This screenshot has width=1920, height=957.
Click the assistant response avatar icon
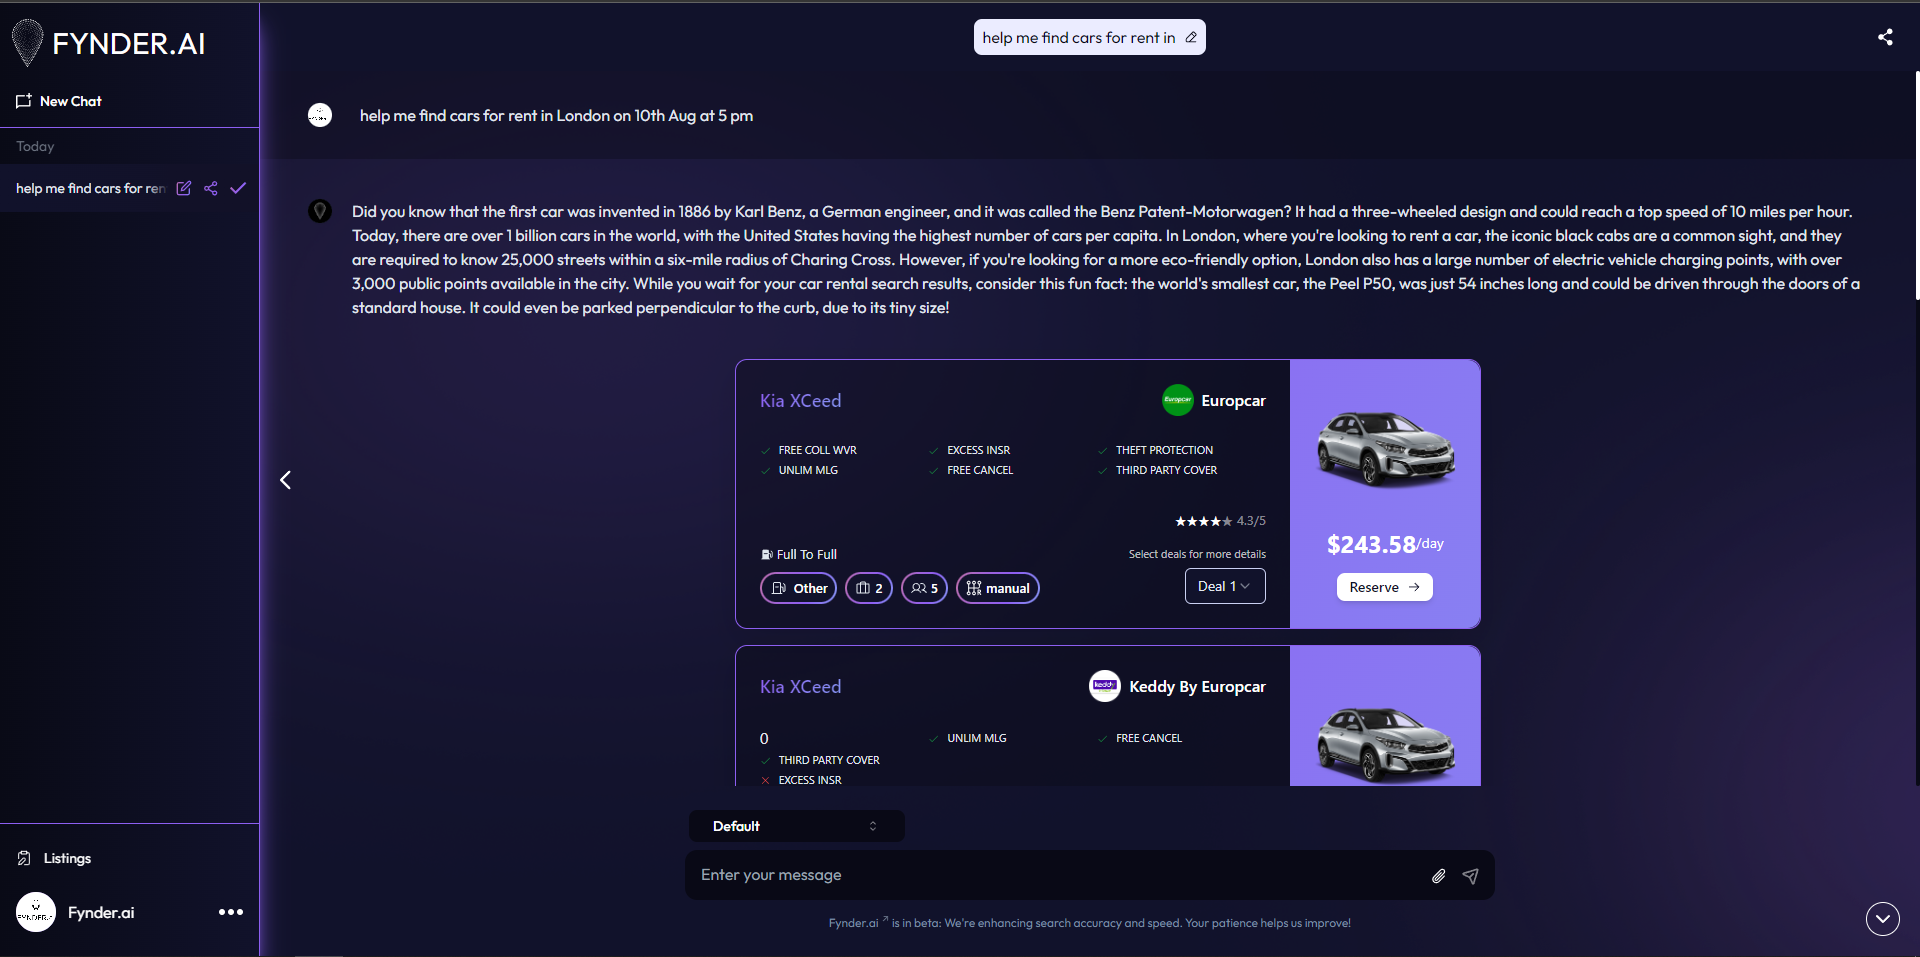[x=320, y=211]
